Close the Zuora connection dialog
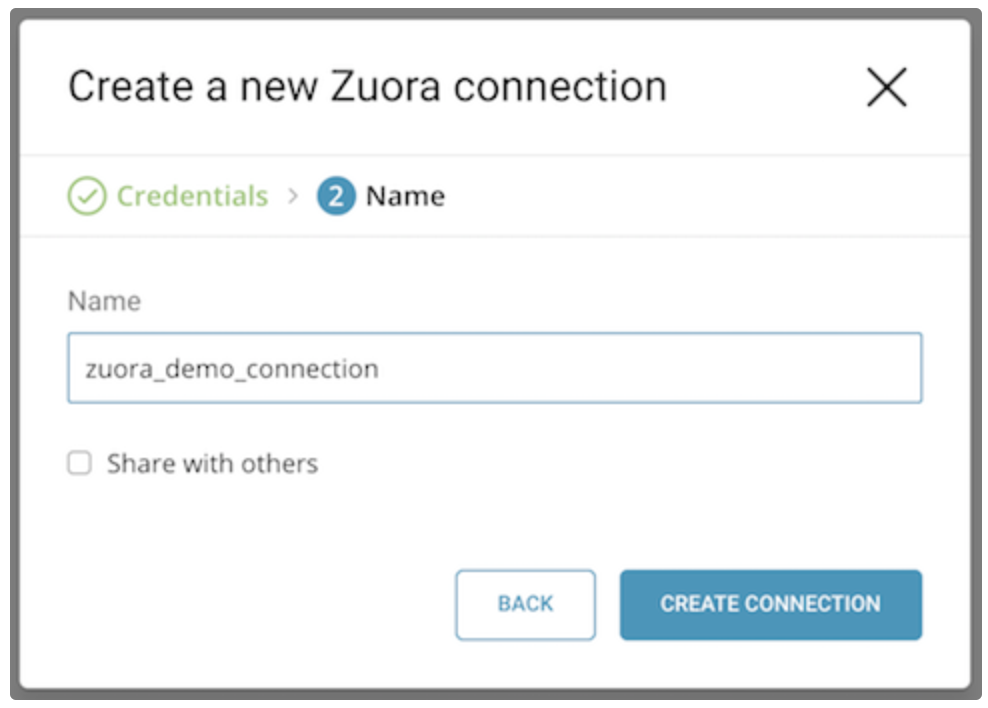Screen dimensions: 988x708 click(x=886, y=88)
